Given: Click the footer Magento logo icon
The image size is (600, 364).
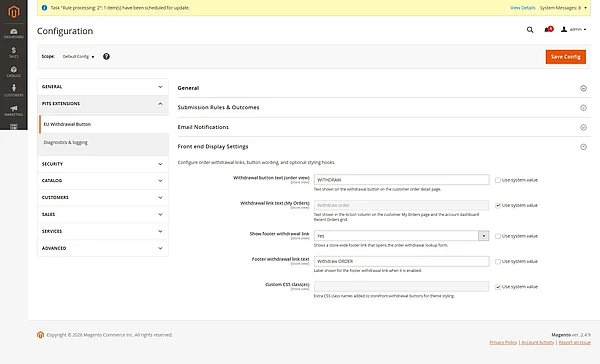Looking at the screenshot, I should point(41,335).
